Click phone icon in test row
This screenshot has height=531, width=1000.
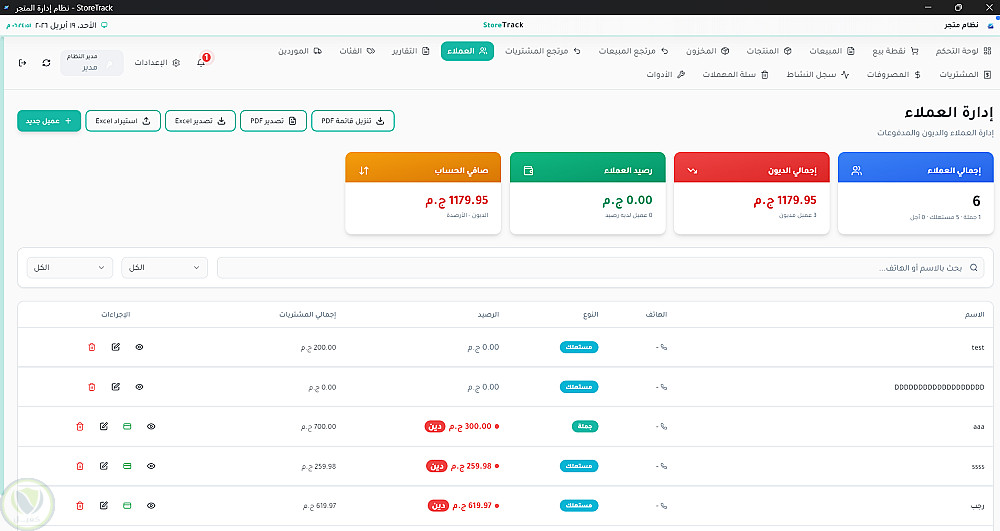664,347
